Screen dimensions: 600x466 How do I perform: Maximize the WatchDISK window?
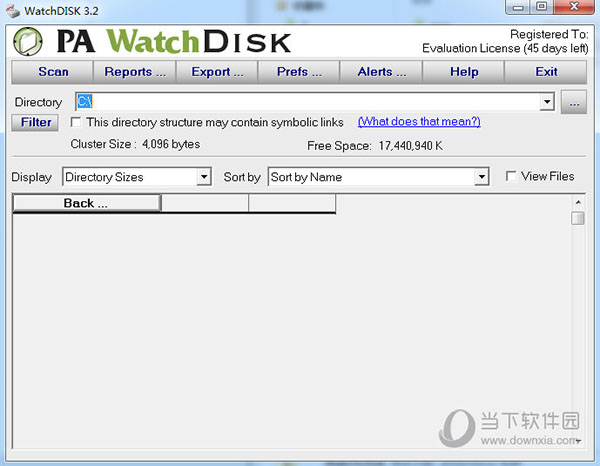coord(541,7)
